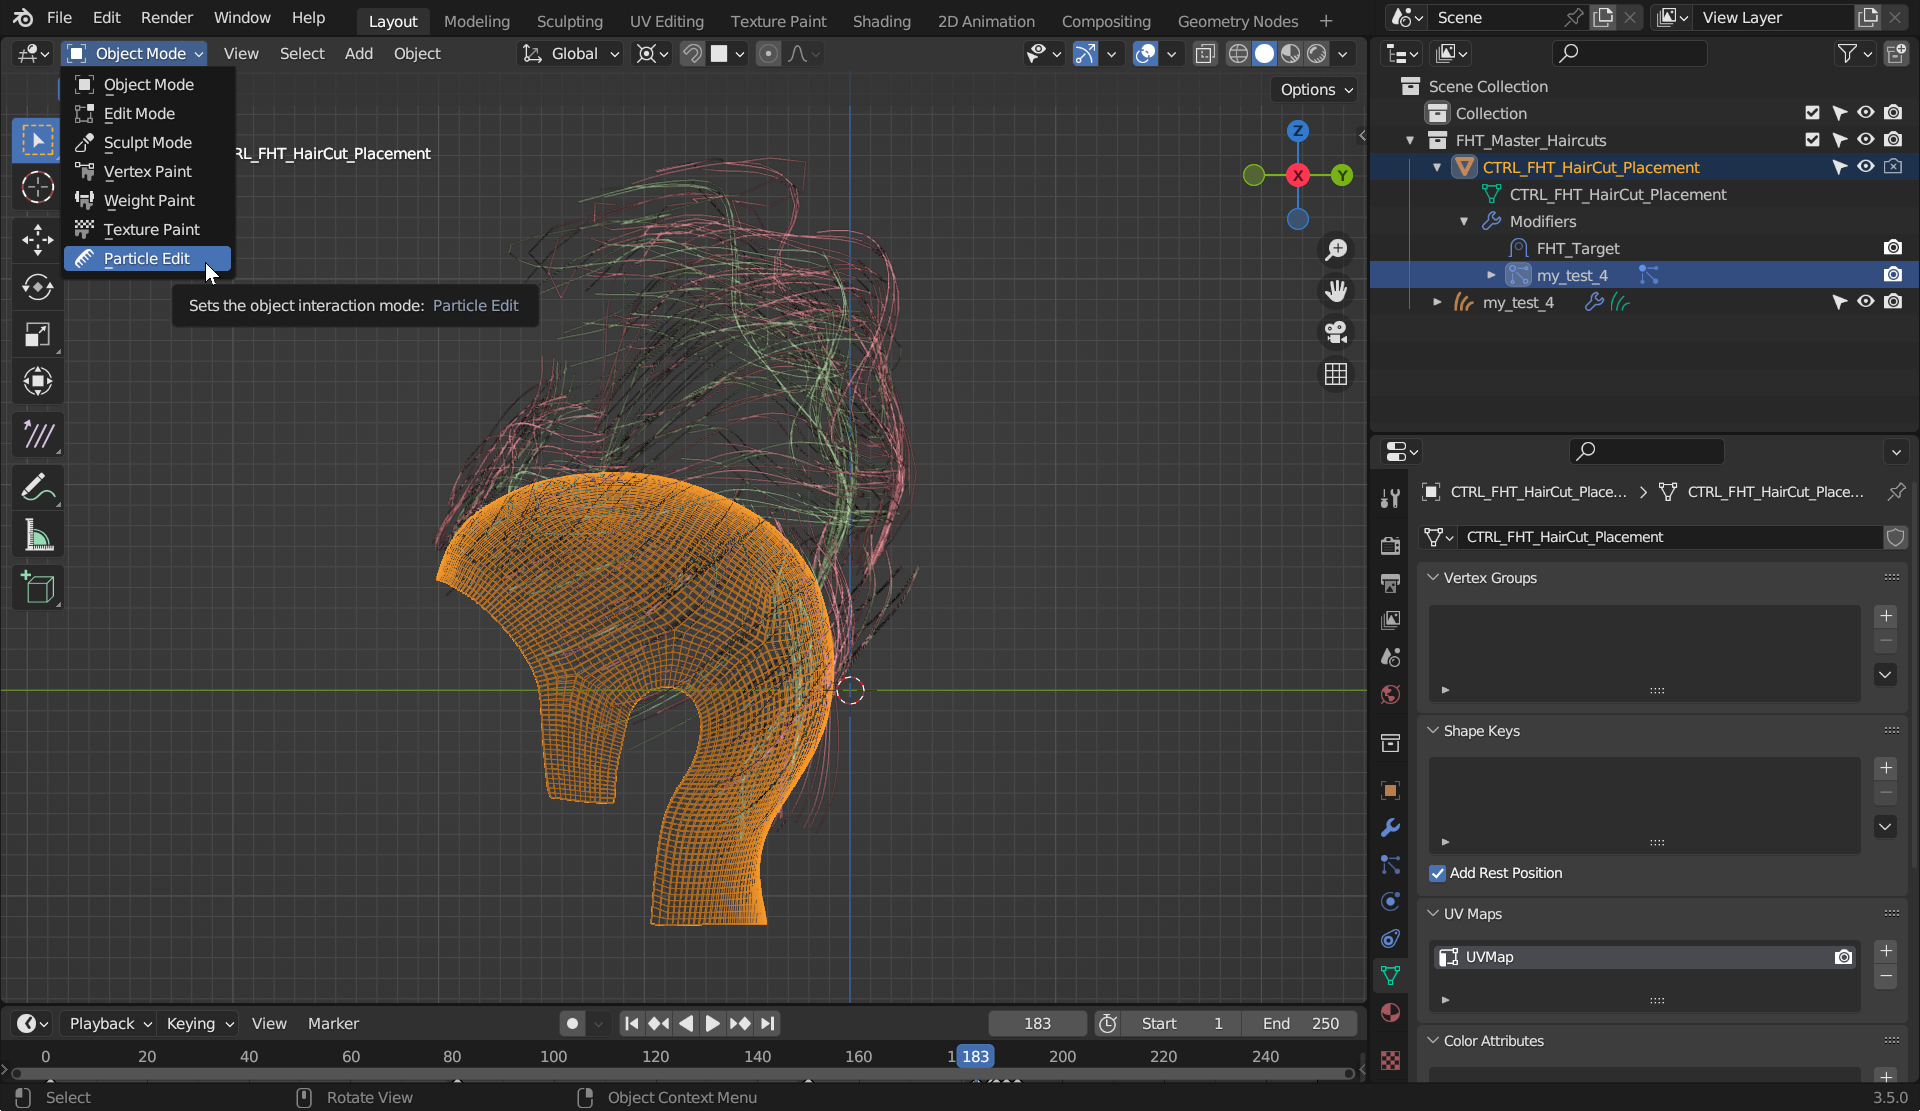The image size is (1920, 1111).
Task: Open the Options dropdown in viewport
Action: 1316,90
